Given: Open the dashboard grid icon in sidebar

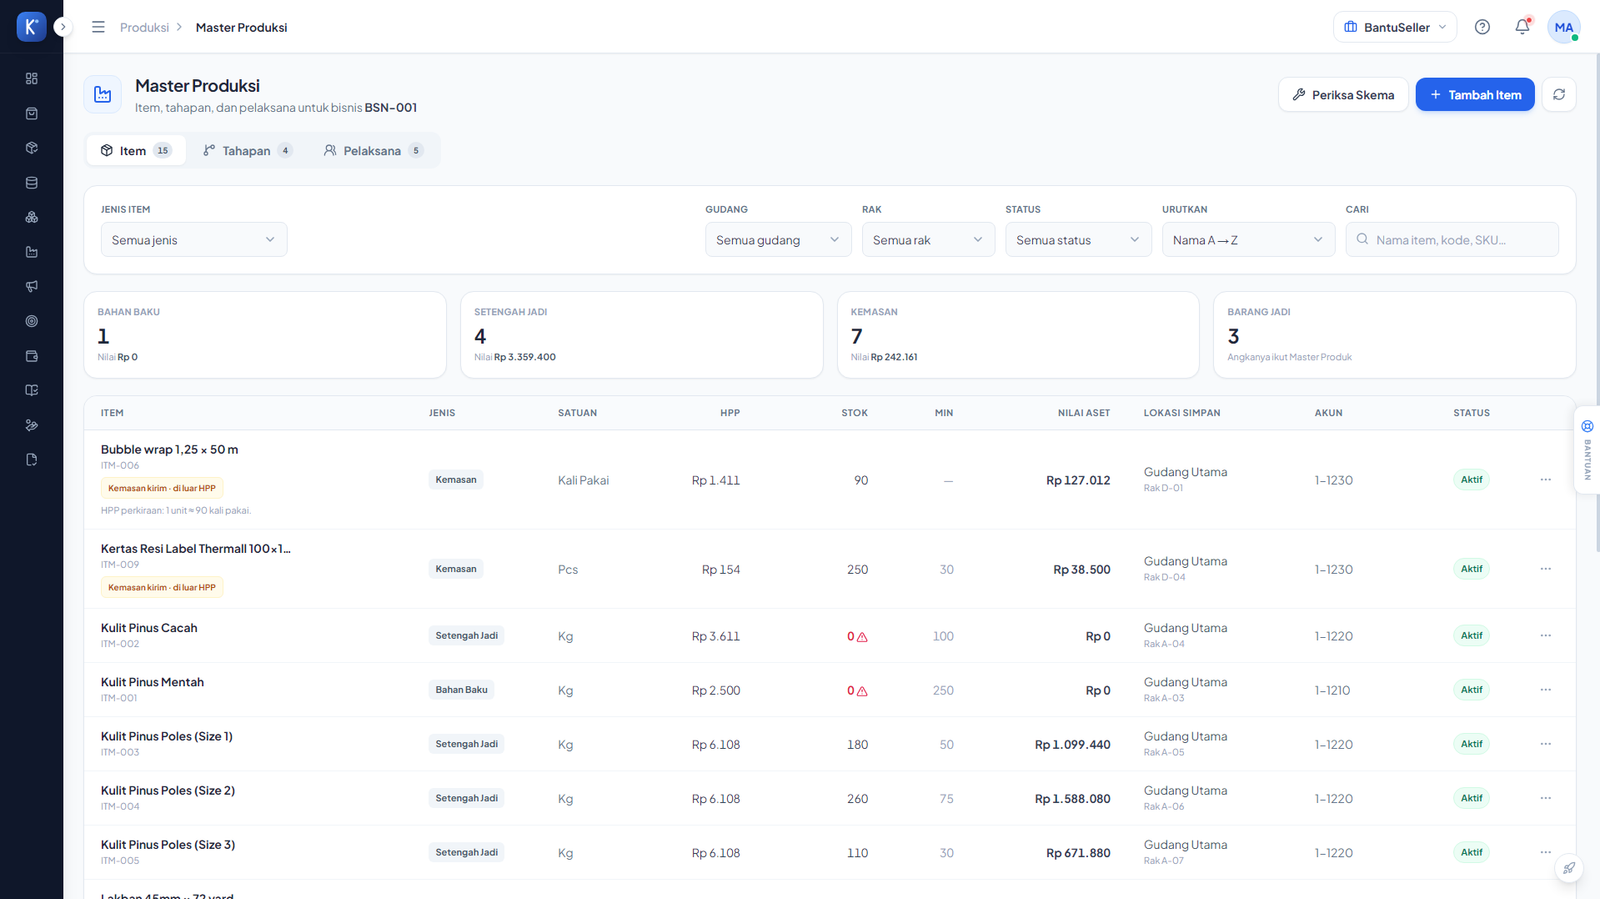Looking at the screenshot, I should (31, 78).
